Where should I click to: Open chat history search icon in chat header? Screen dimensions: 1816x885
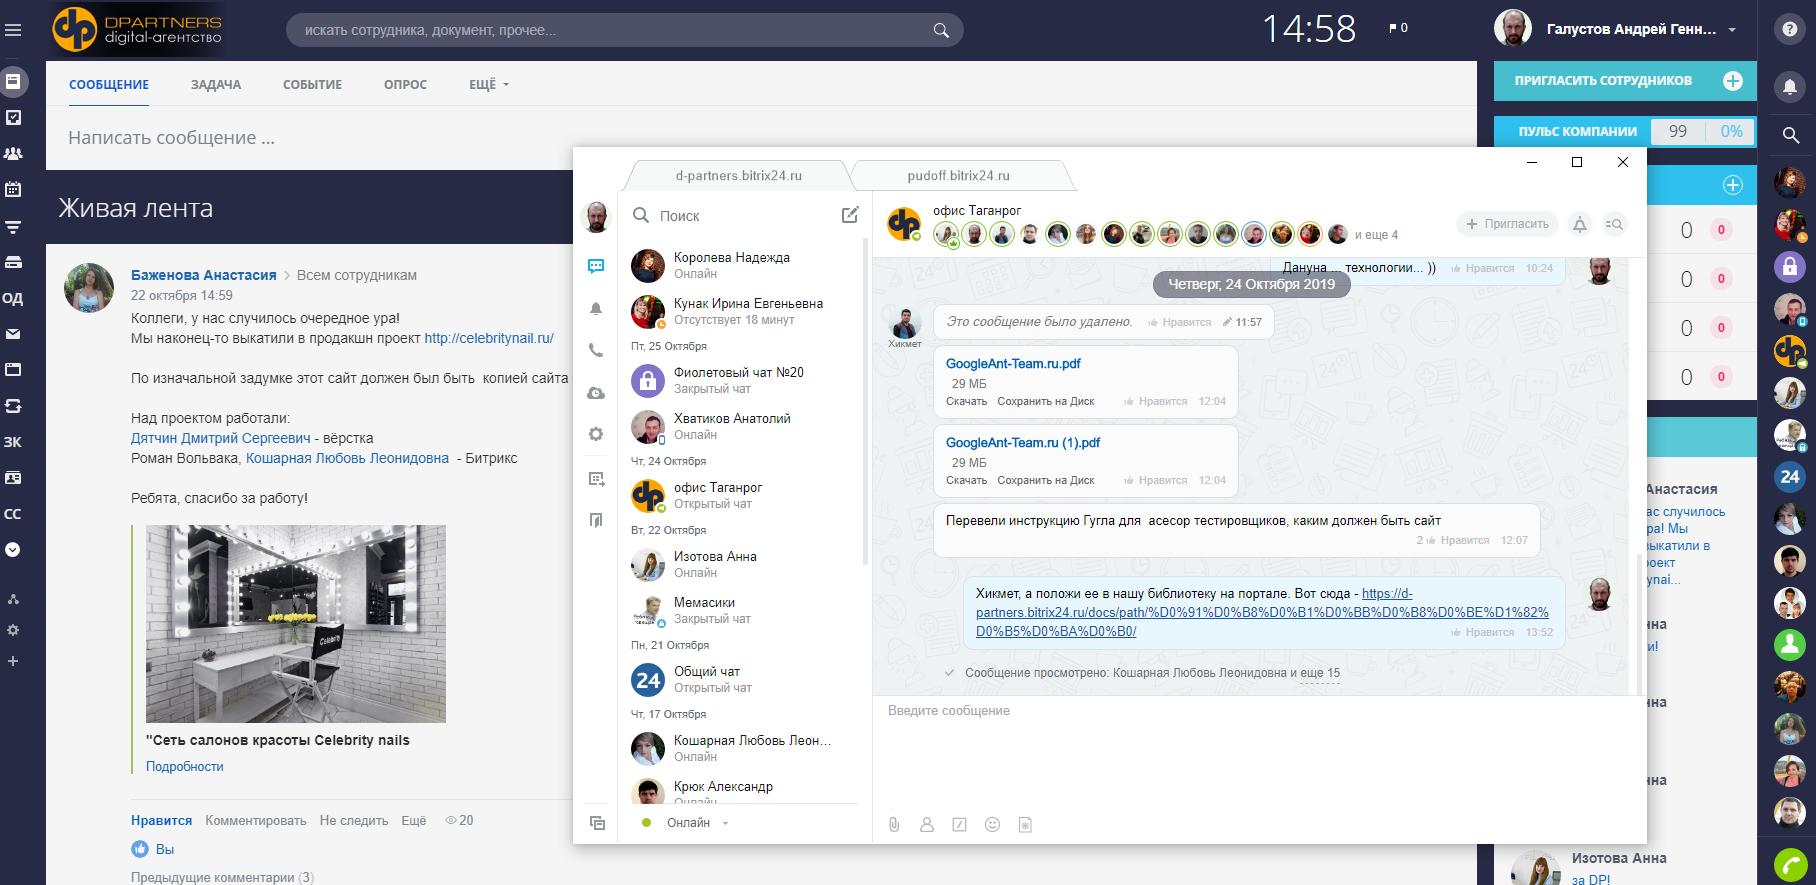pos(1614,224)
